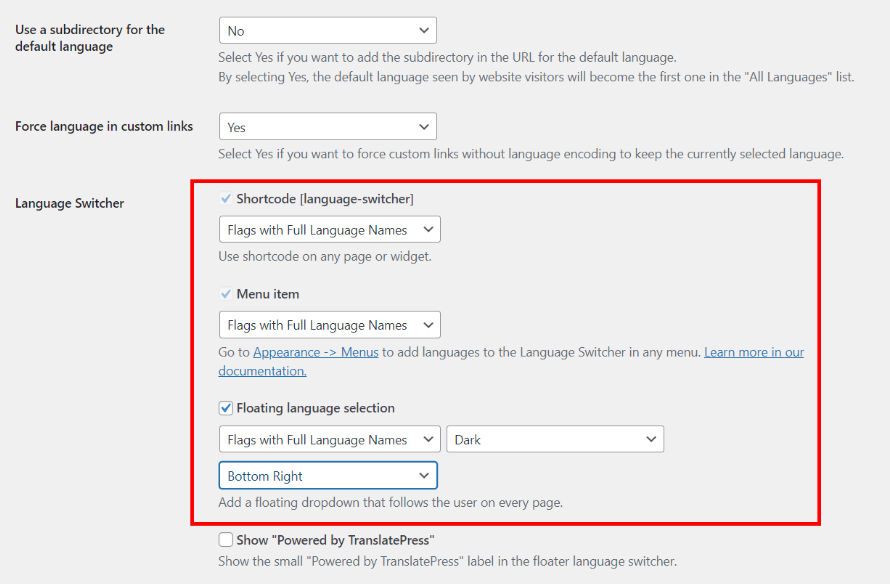The height and width of the screenshot is (584, 890).
Task: Open the Appearance -> Menus link
Action: coord(316,352)
